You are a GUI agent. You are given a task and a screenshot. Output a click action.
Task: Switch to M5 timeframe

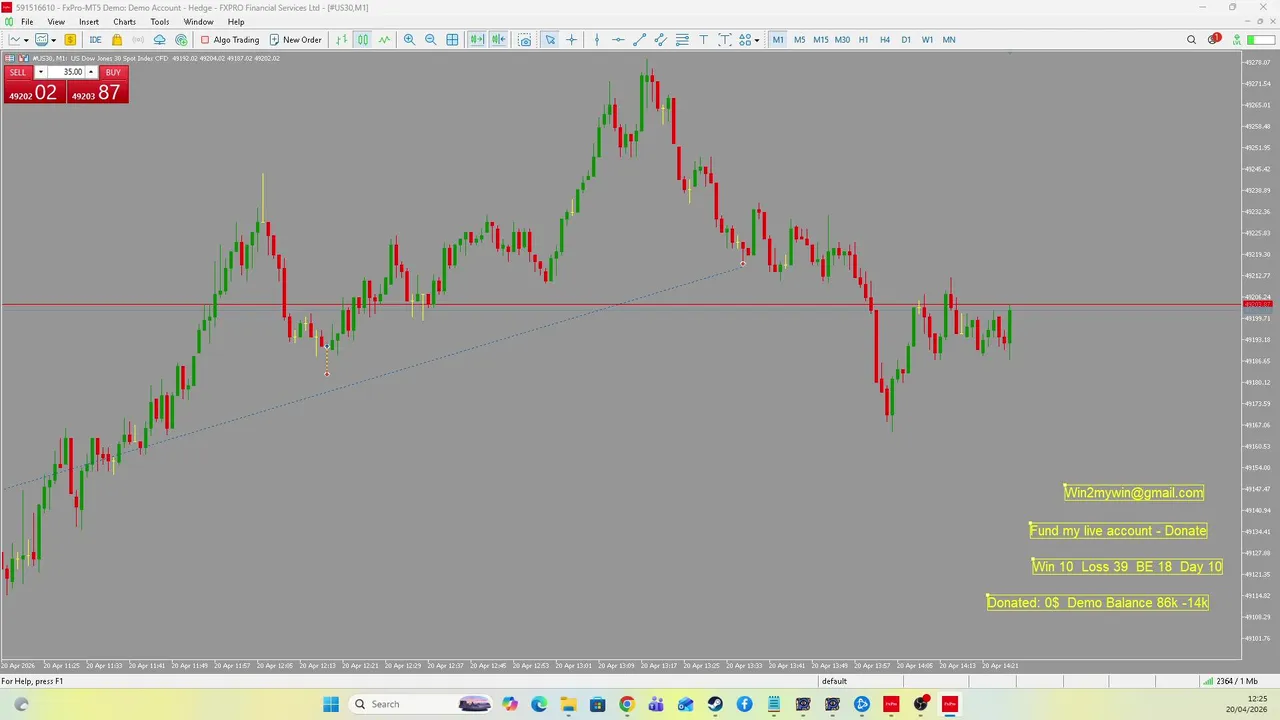pyautogui.click(x=799, y=40)
